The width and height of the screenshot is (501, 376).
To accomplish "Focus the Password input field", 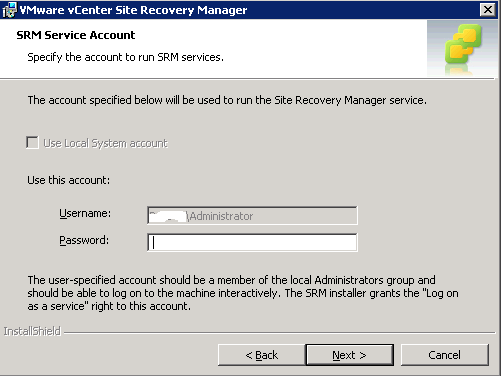I will (252, 242).
